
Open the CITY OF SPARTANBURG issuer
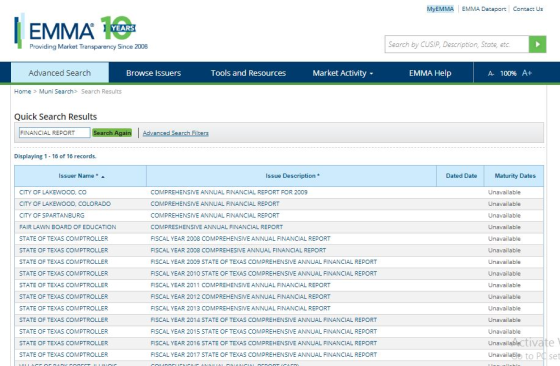click(52, 215)
